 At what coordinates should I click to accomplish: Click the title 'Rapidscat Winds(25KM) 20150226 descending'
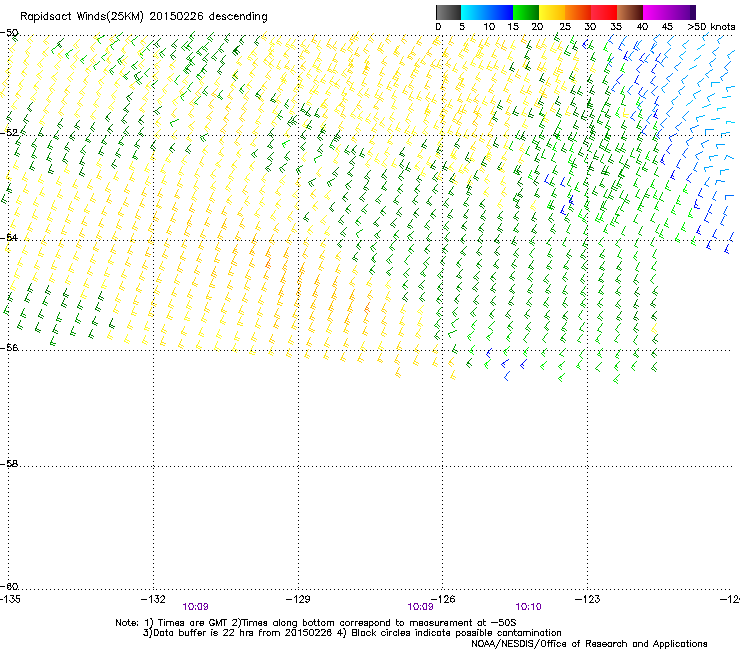(x=143, y=17)
